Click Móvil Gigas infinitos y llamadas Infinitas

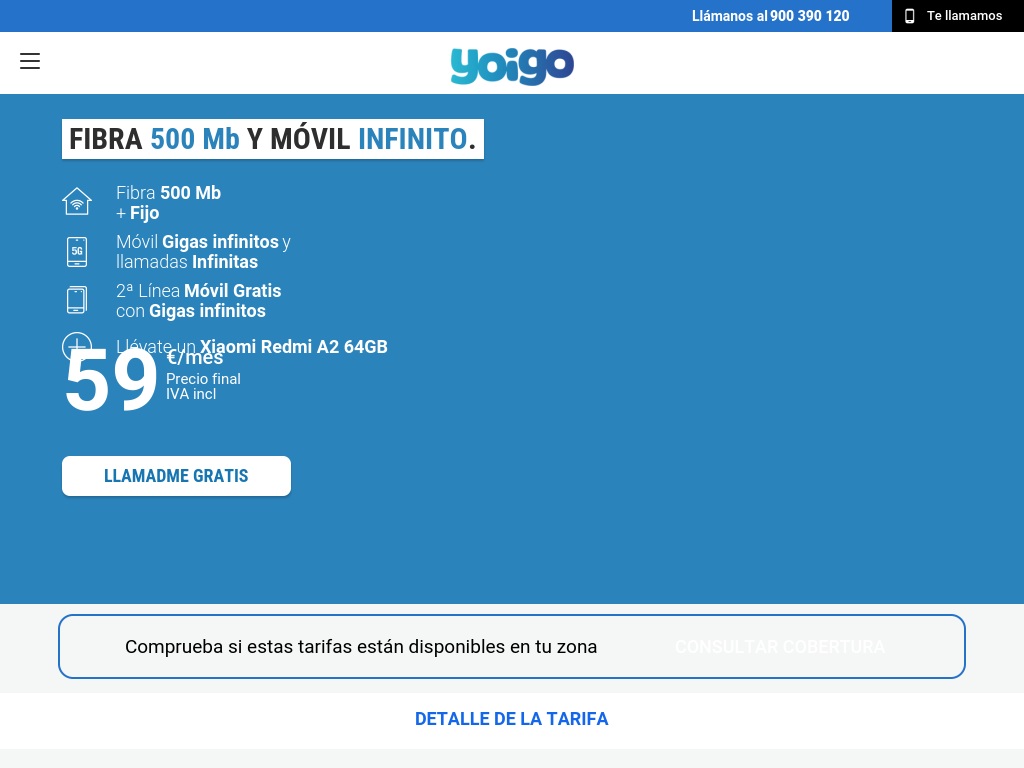[x=203, y=252]
